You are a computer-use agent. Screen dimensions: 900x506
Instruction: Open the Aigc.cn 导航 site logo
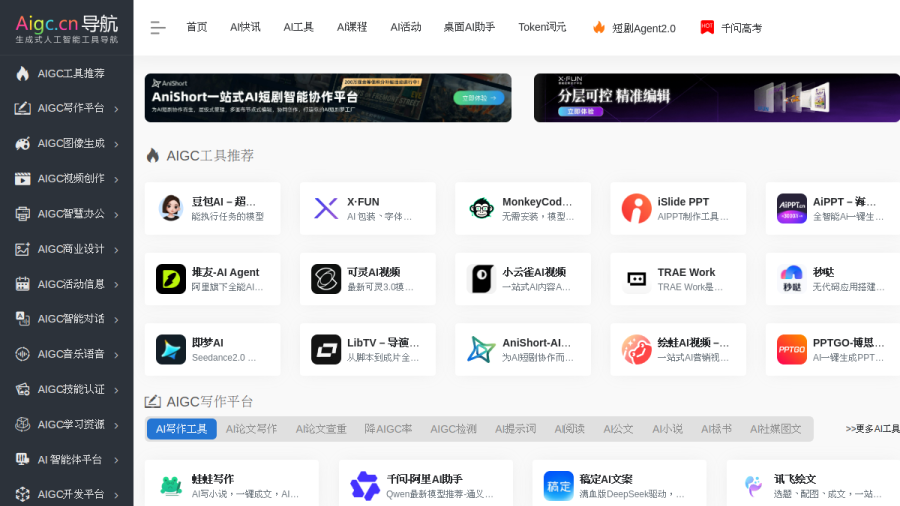click(67, 28)
